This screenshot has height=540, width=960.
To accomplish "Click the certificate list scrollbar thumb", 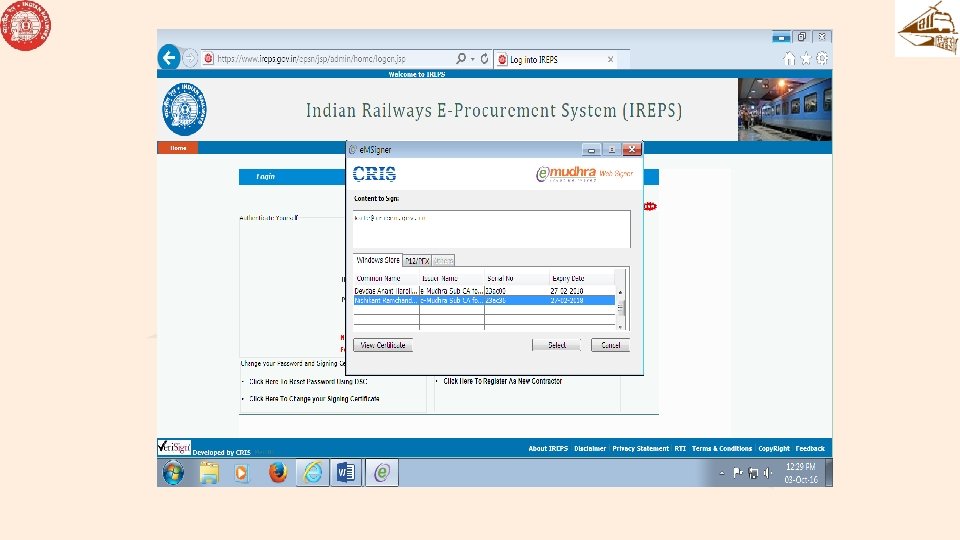I will pyautogui.click(x=620, y=307).
